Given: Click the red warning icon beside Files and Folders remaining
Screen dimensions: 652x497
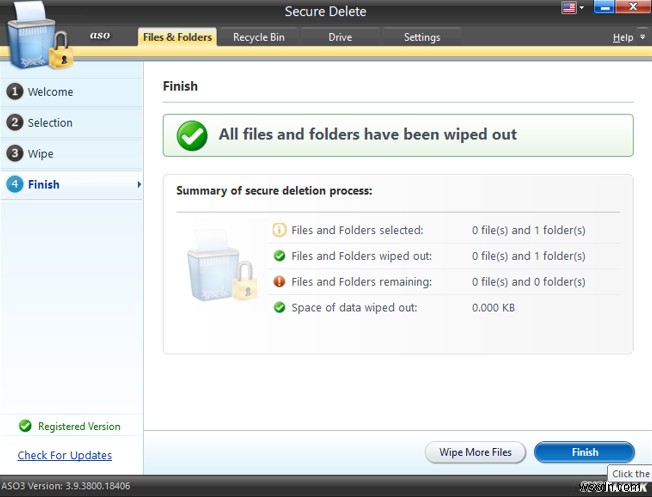Looking at the screenshot, I should click(x=279, y=282).
